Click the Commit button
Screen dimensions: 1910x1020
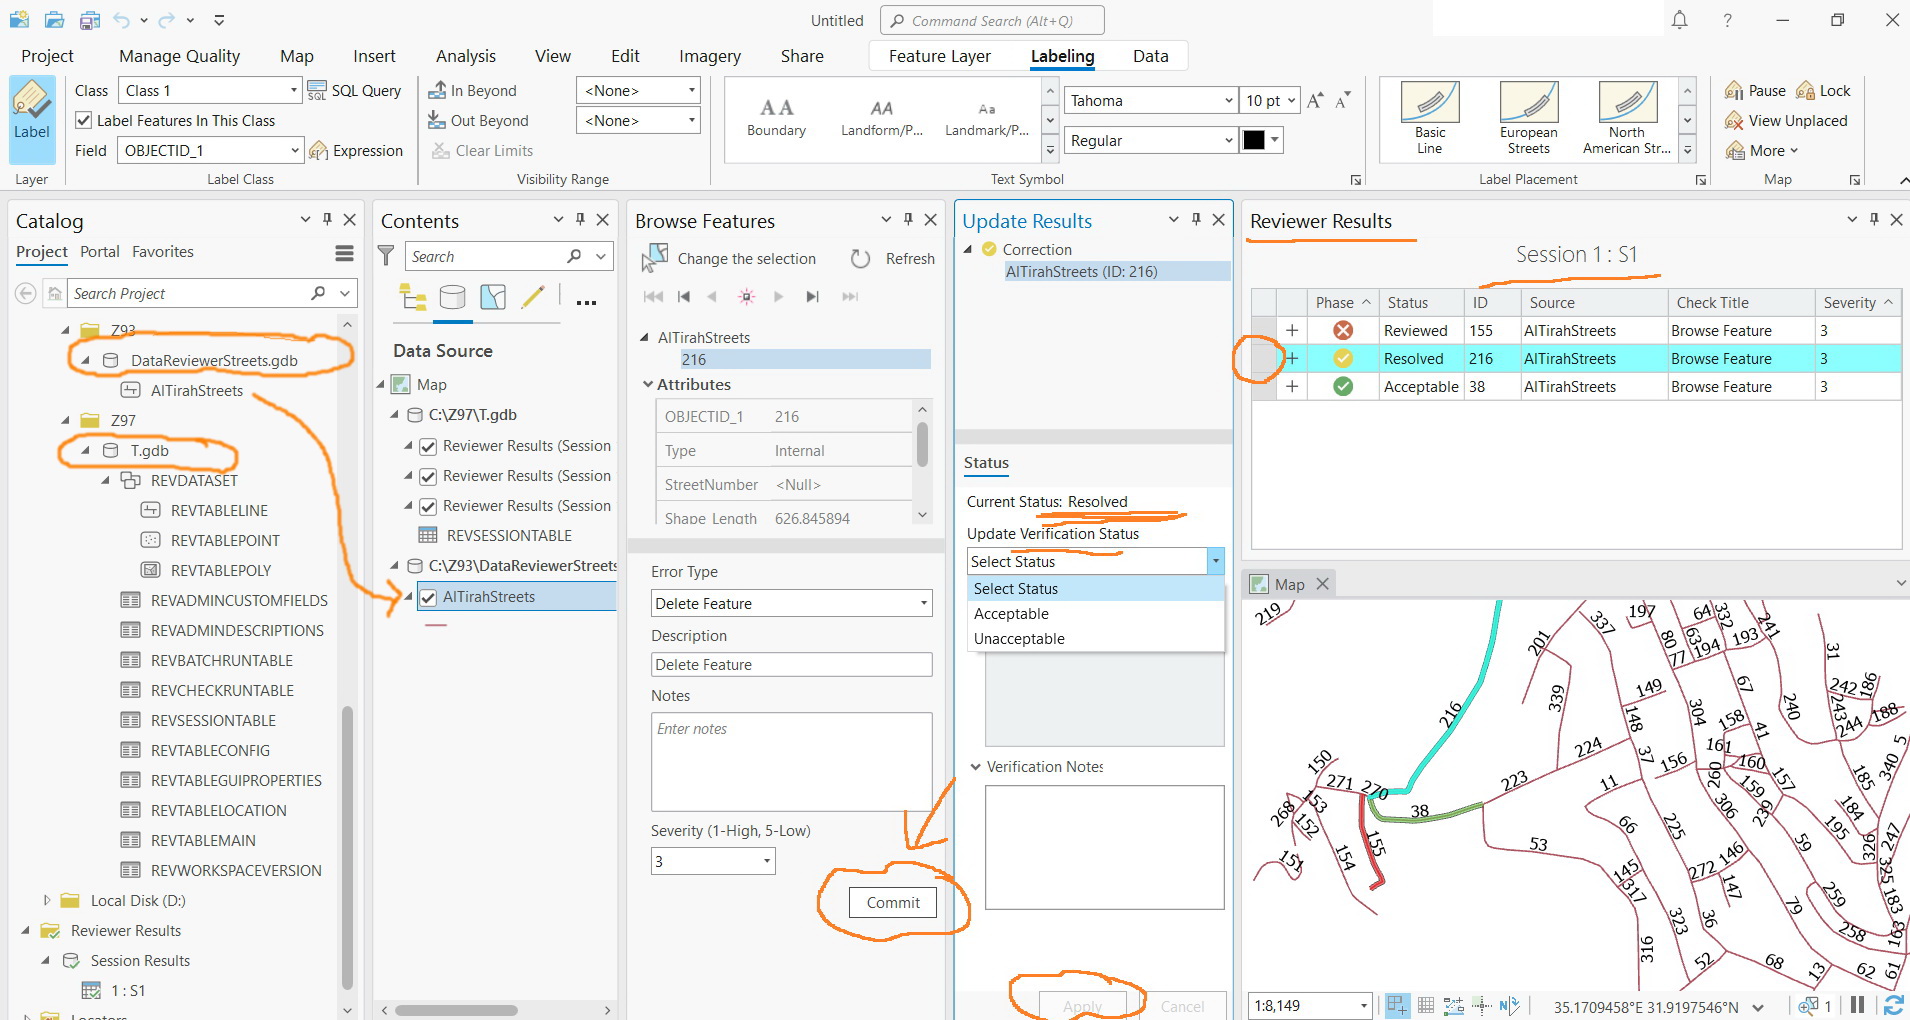tap(891, 902)
